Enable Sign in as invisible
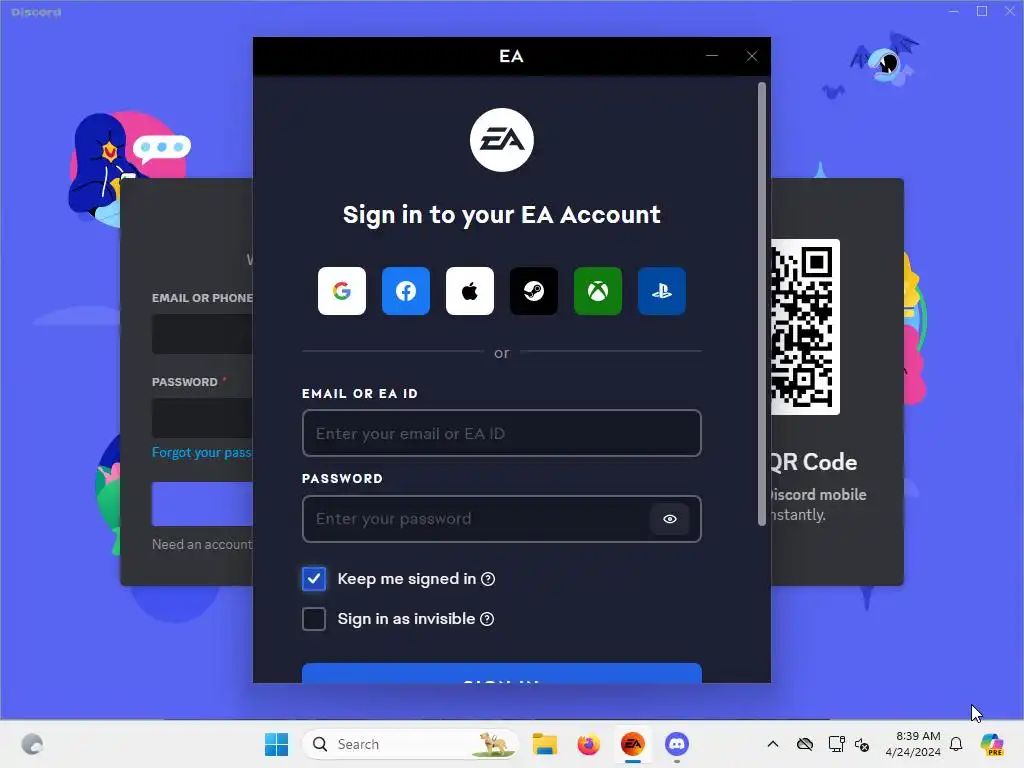 [314, 619]
